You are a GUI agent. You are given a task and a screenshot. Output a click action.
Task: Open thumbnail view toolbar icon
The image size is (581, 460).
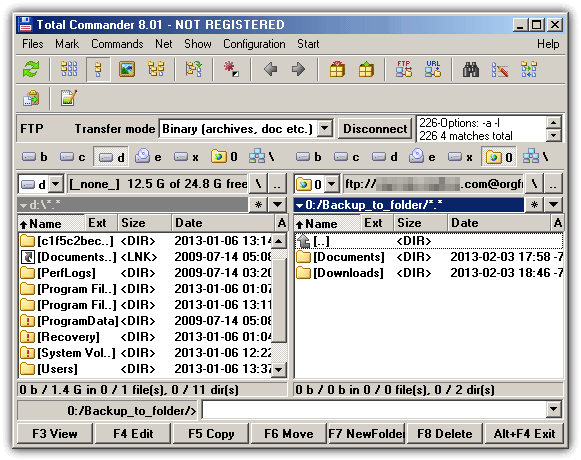coord(127,69)
